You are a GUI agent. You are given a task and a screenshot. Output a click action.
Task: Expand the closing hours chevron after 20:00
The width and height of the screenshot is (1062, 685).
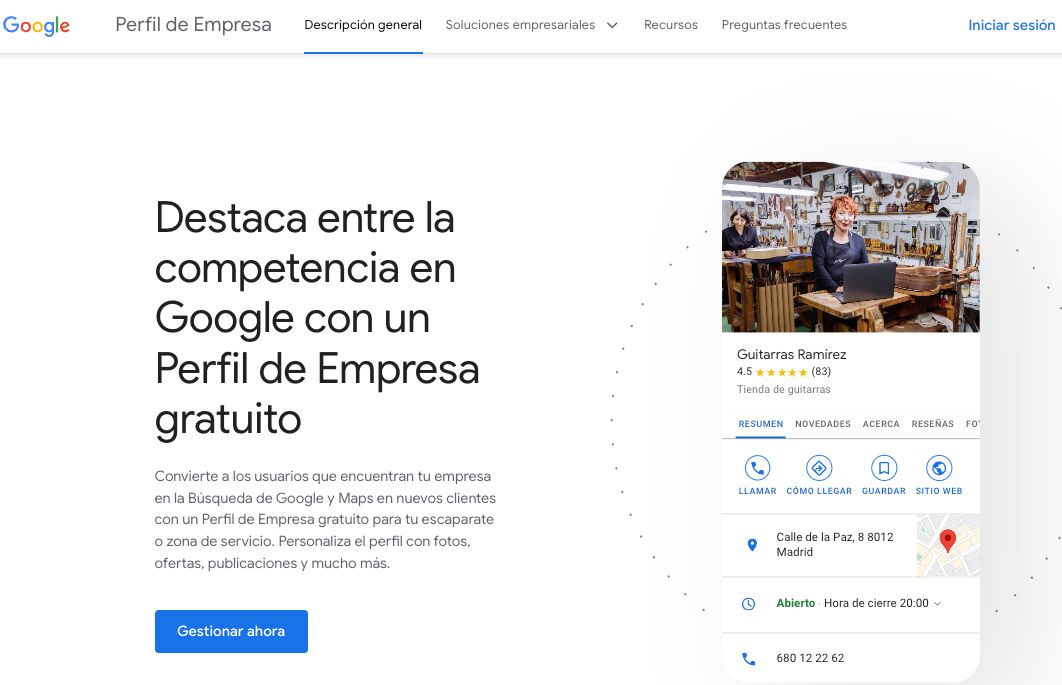[x=937, y=603]
